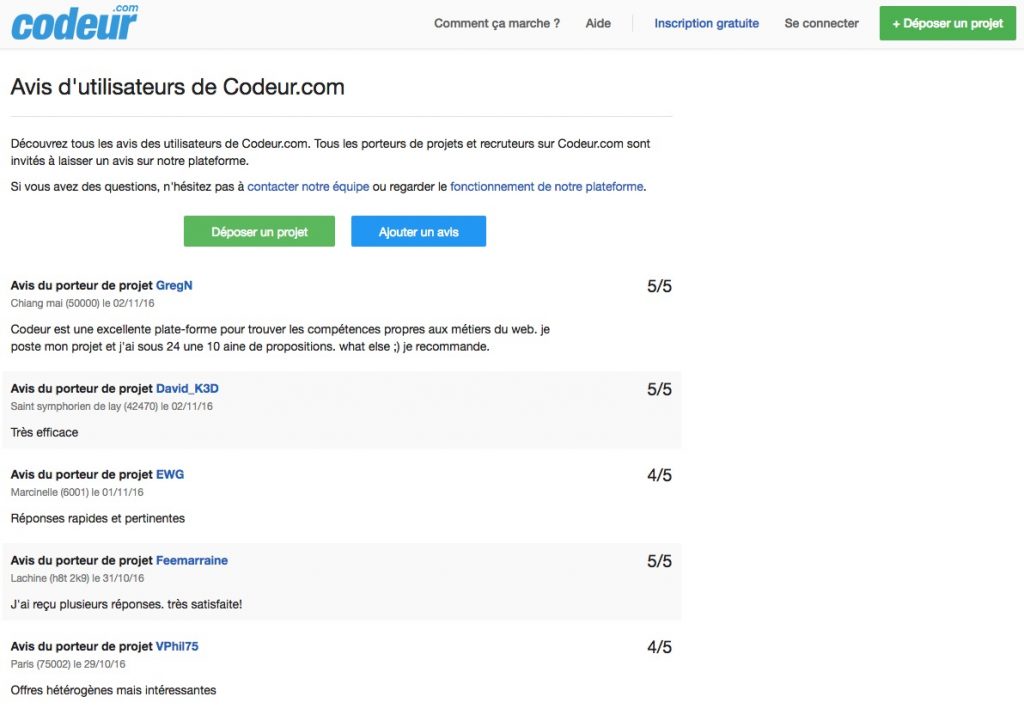
Task: Click green 'Déposer un projet' button beside Ajouter un avis
Action: 259,232
